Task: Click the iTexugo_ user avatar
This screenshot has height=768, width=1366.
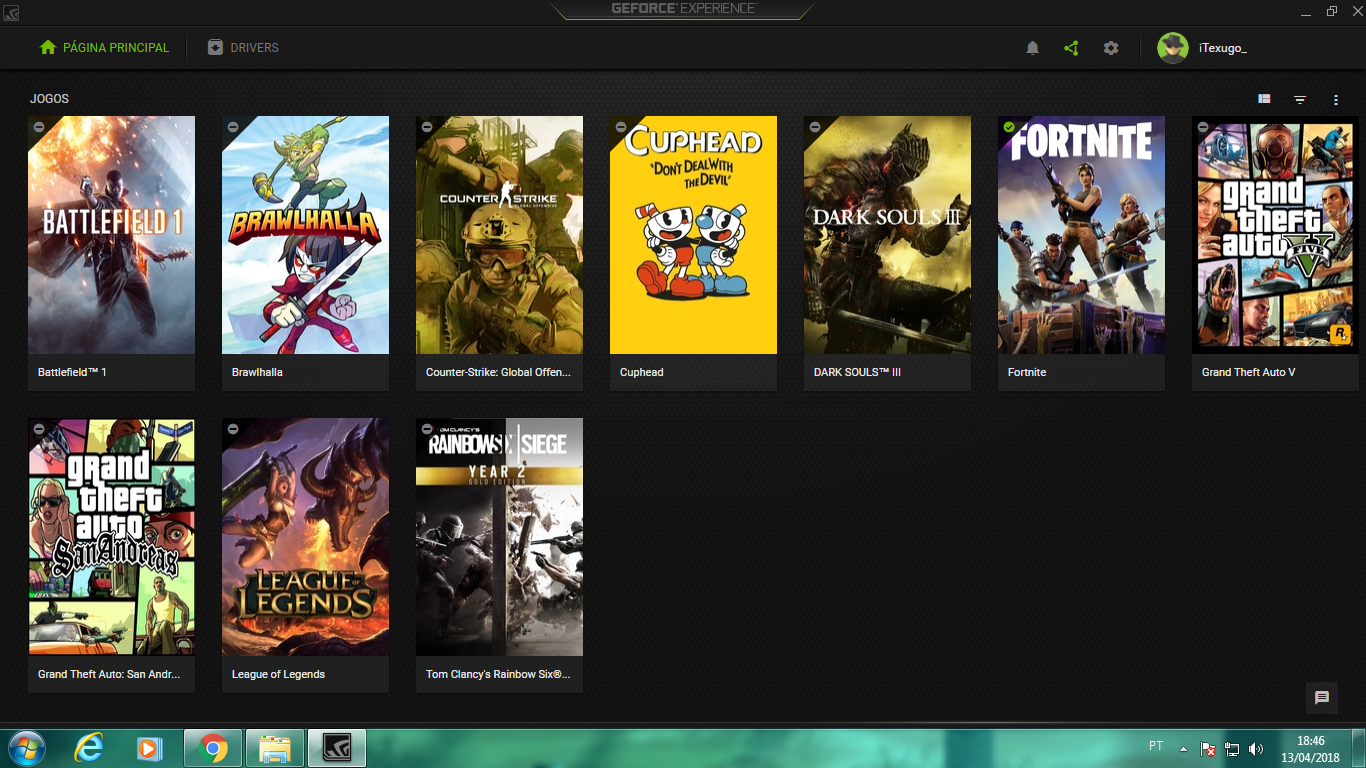Action: pyautogui.click(x=1173, y=48)
